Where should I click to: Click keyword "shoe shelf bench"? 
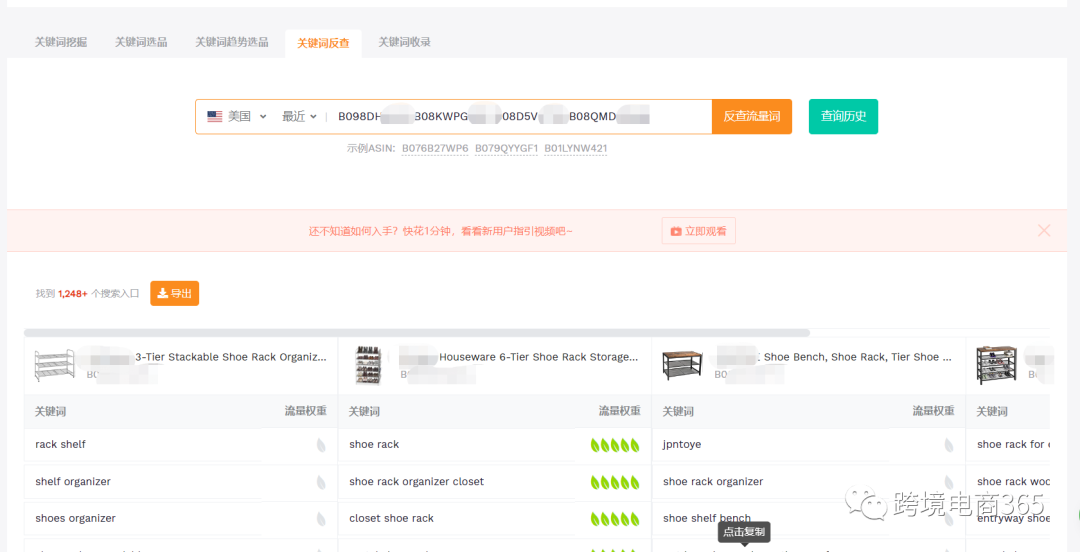pos(707,518)
